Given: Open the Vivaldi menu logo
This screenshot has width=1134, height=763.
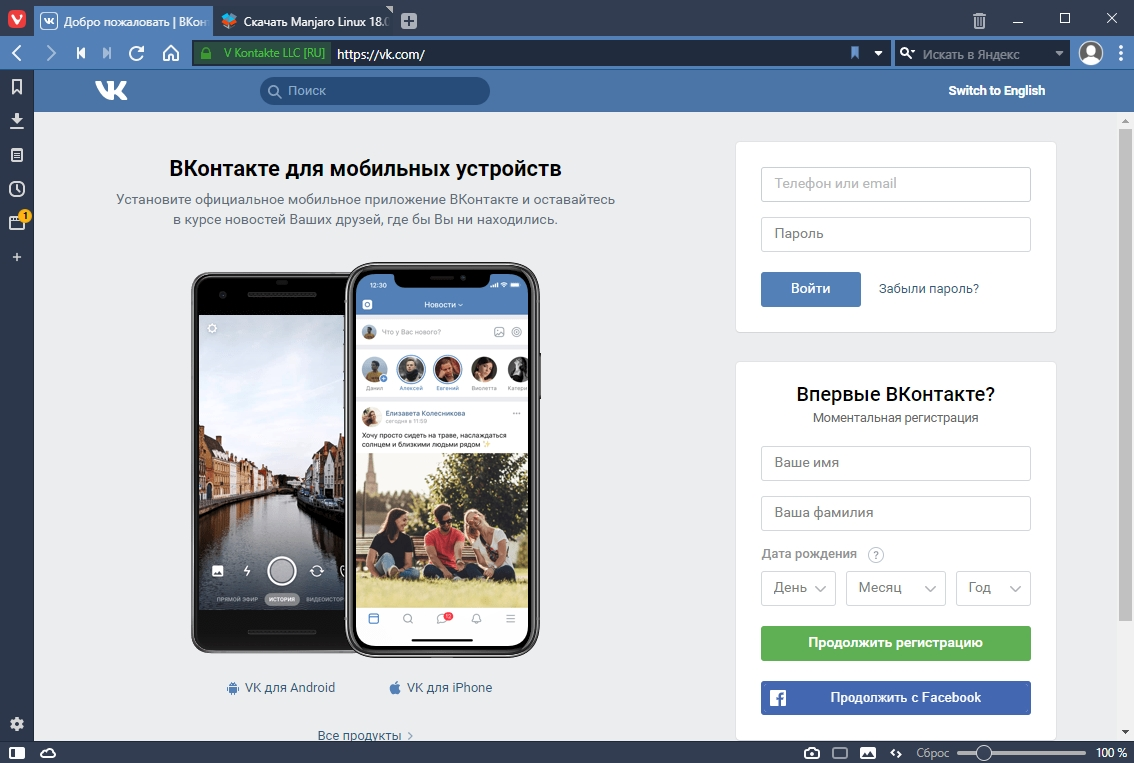Looking at the screenshot, I should [x=17, y=19].
